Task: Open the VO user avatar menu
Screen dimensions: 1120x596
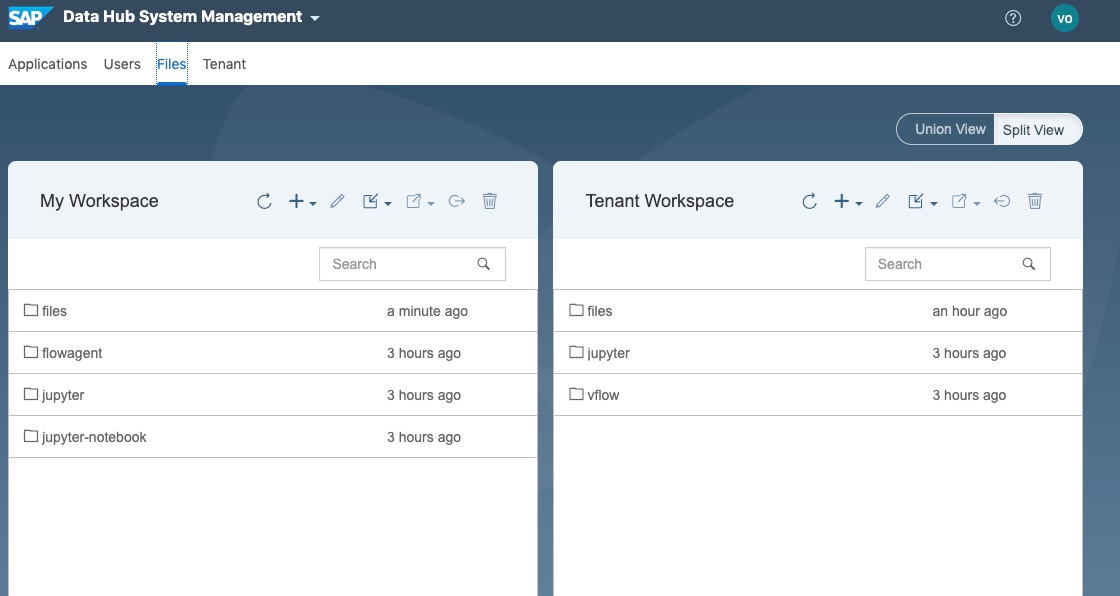Action: [x=1065, y=18]
